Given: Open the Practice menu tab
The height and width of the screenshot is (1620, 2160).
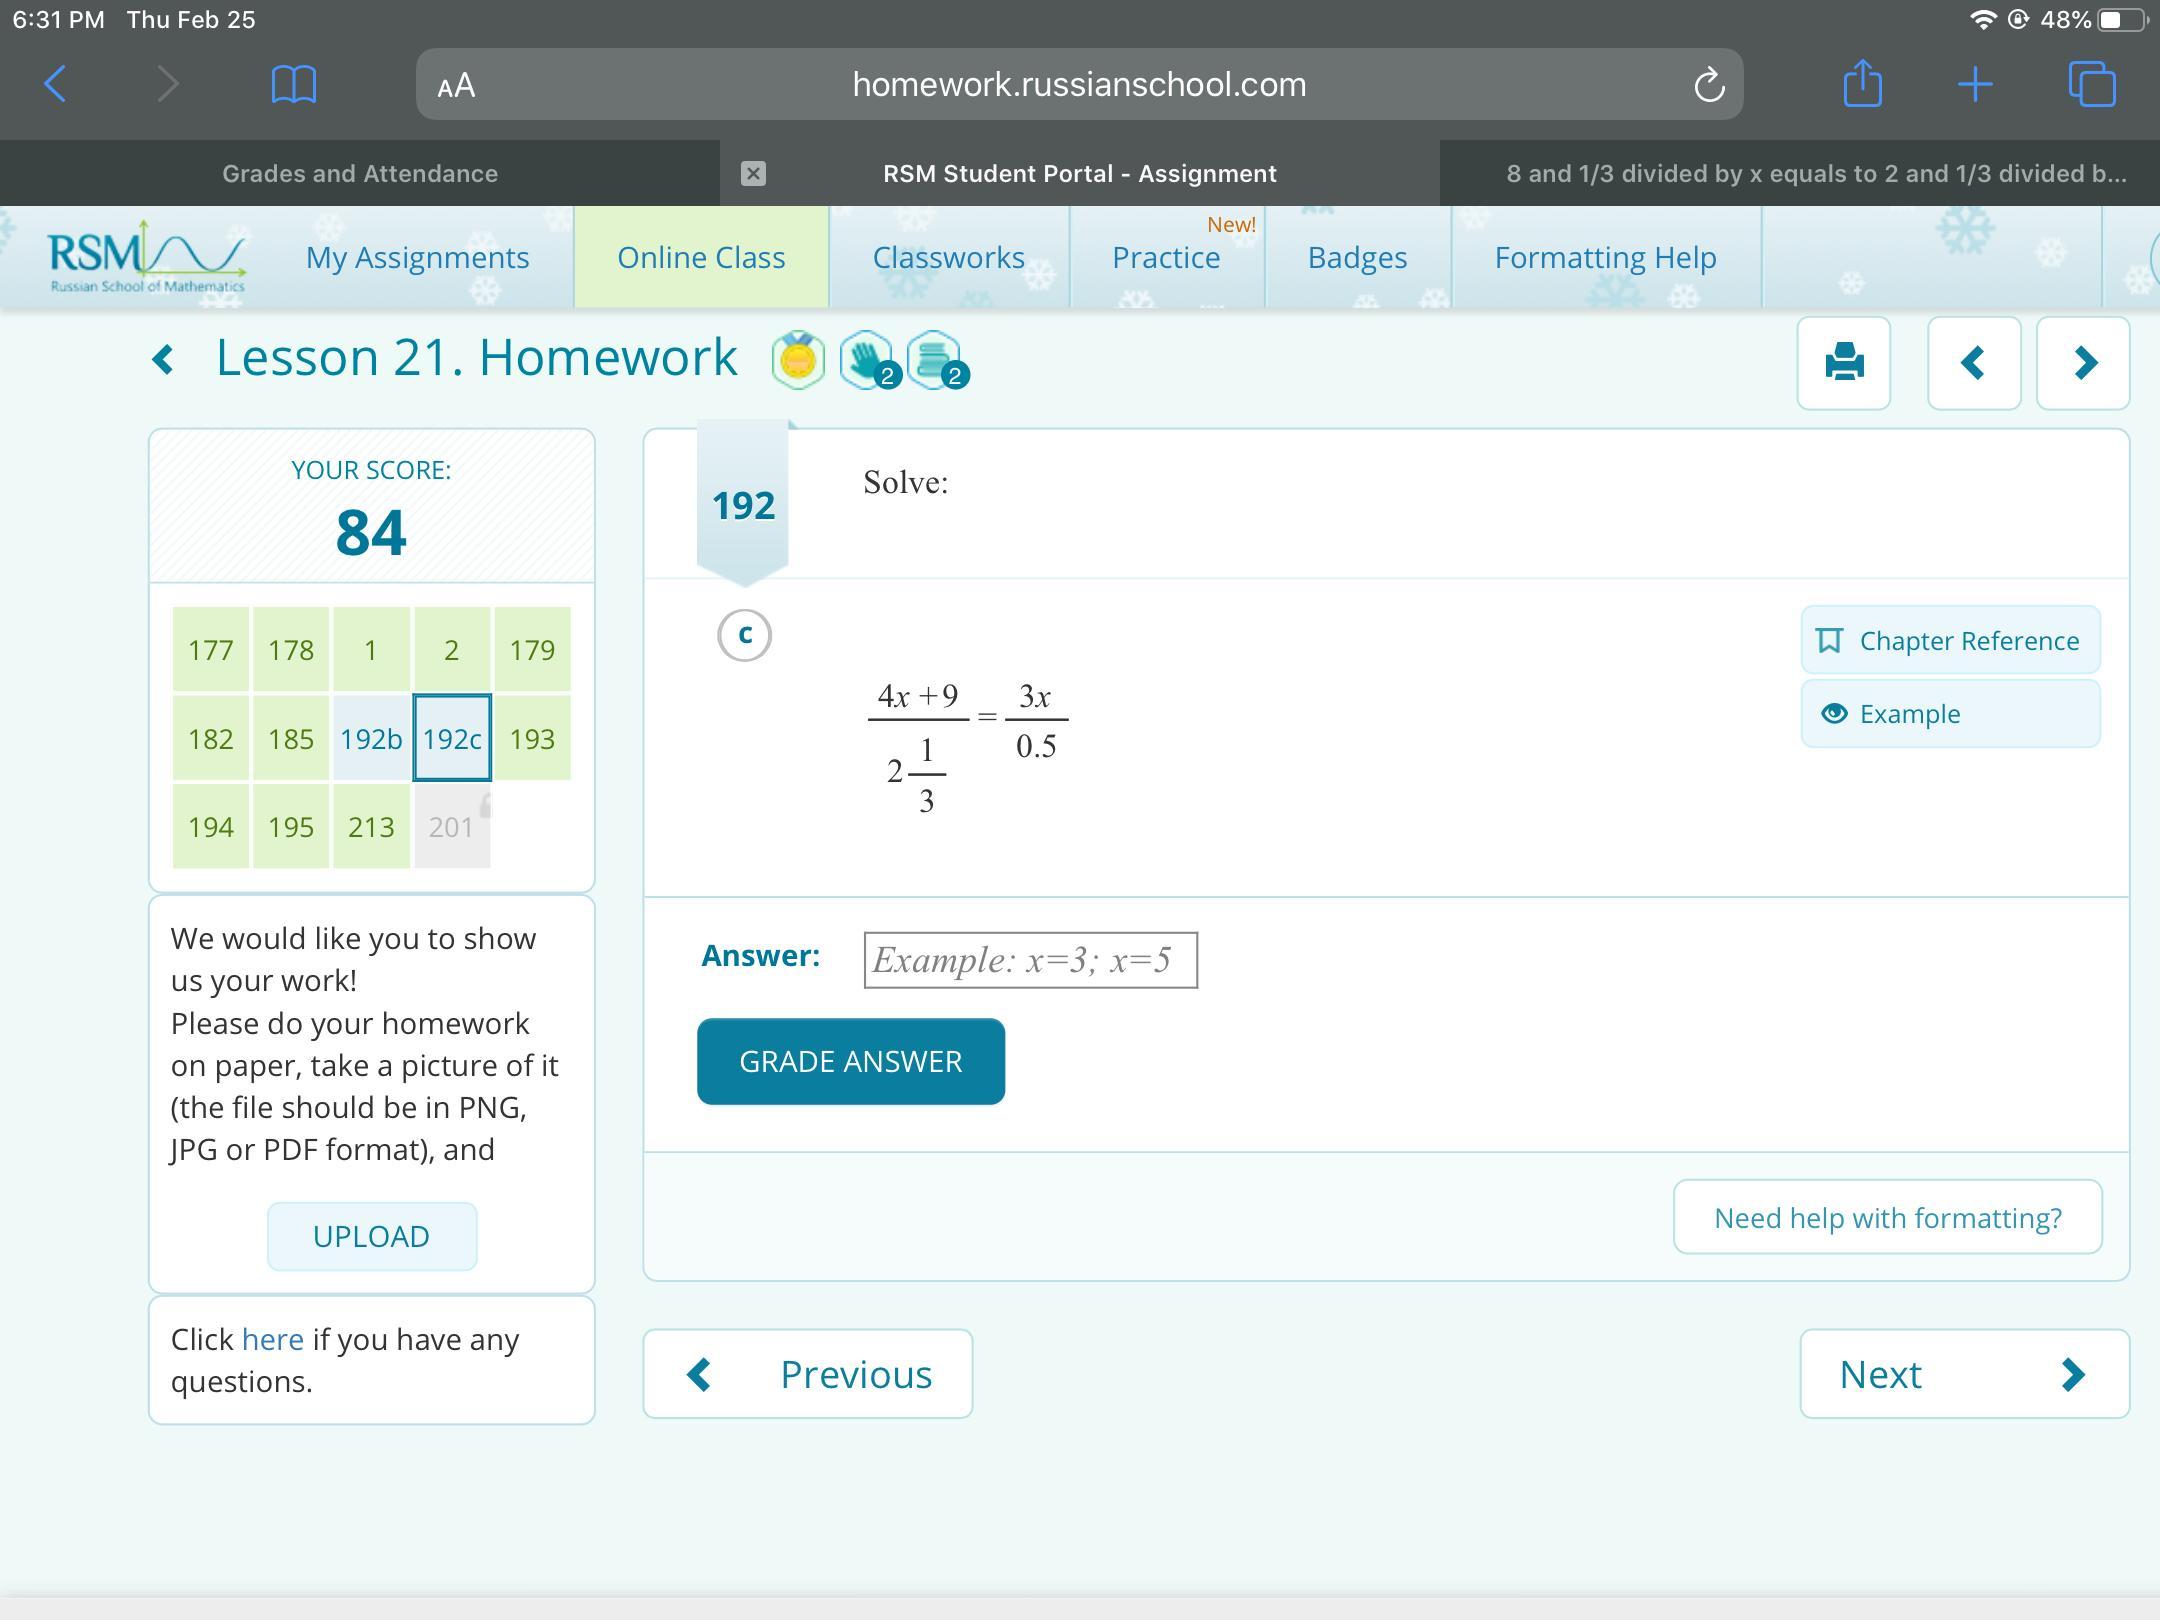Looking at the screenshot, I should [1166, 258].
